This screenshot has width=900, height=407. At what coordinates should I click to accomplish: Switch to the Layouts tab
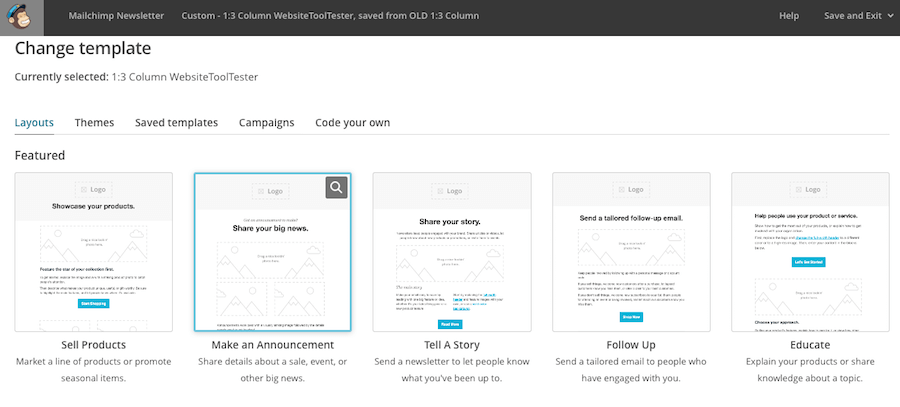coord(34,123)
